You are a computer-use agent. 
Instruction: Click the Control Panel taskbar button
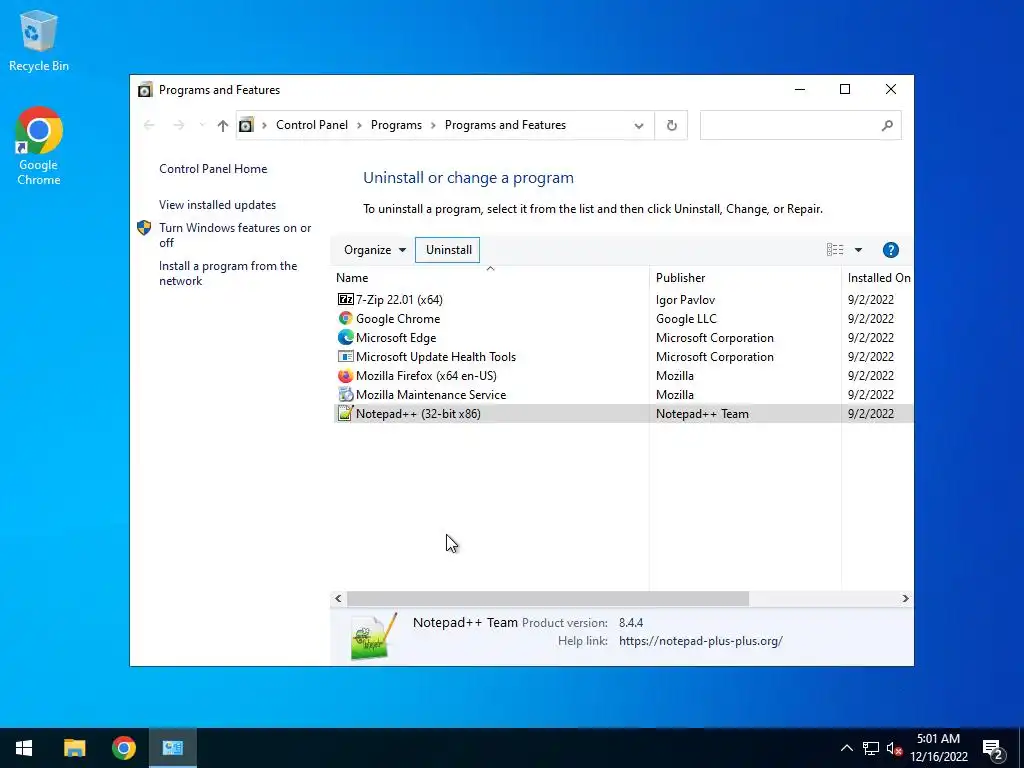(173, 748)
